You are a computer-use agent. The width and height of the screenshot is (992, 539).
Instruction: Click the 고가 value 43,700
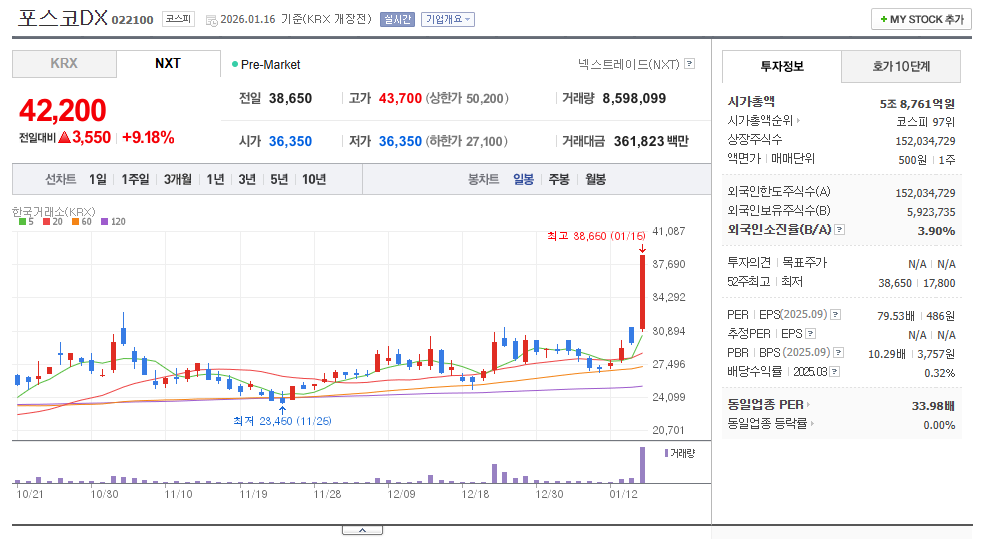pyautogui.click(x=400, y=99)
